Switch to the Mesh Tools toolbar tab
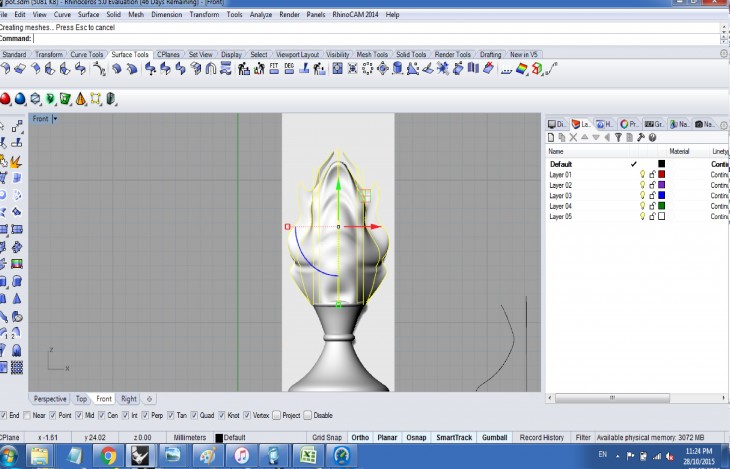 point(372,55)
